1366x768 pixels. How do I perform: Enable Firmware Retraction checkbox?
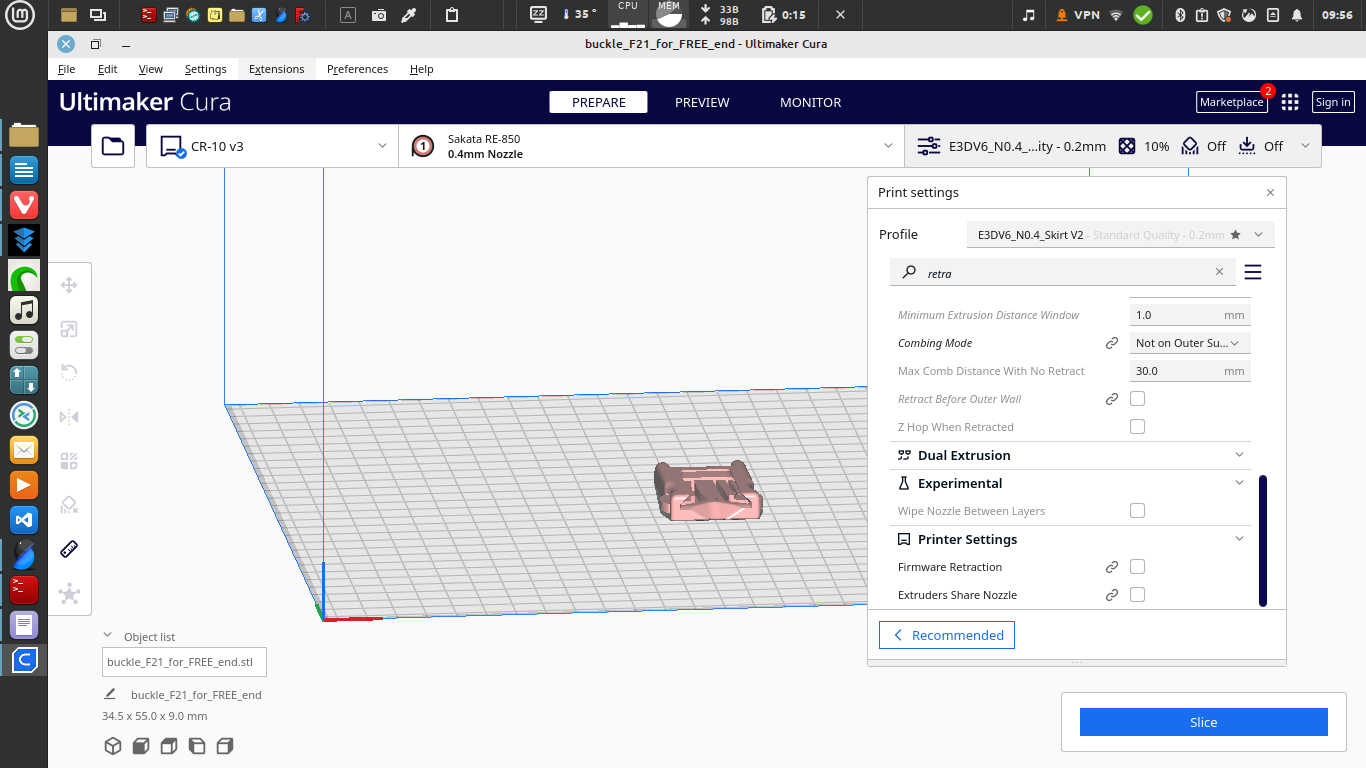click(1137, 567)
